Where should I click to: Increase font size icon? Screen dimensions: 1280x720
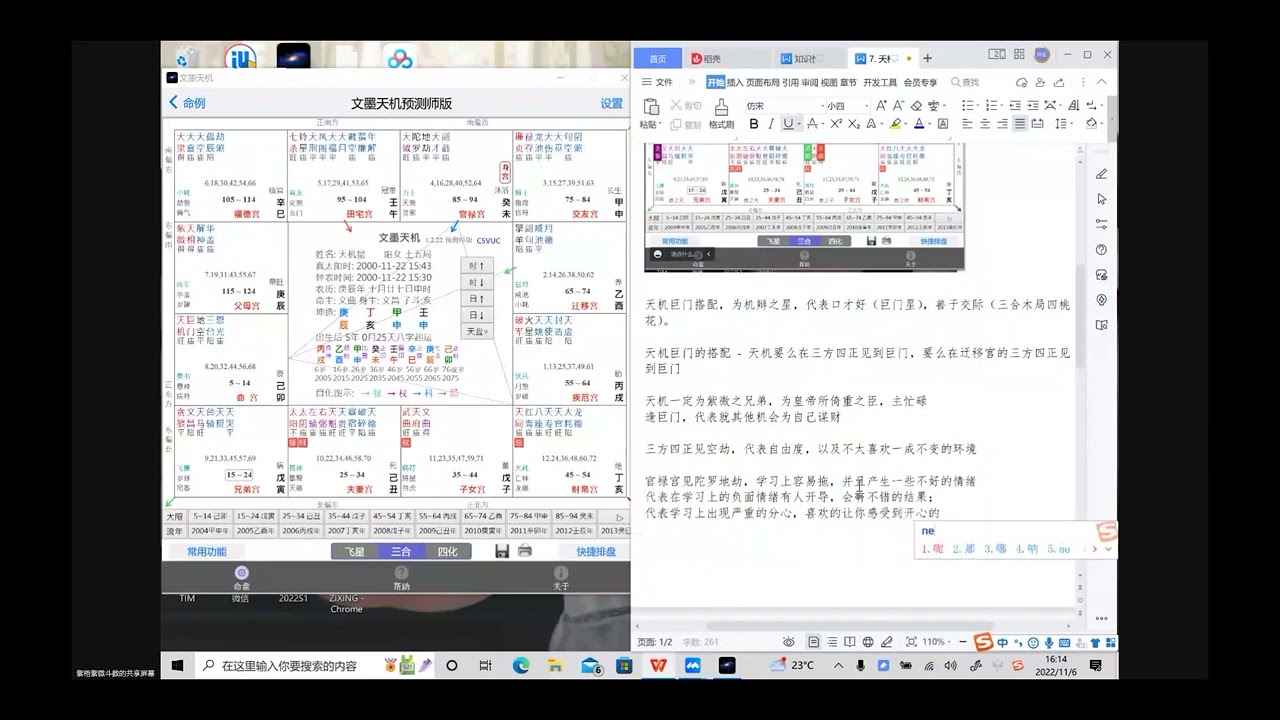881,106
